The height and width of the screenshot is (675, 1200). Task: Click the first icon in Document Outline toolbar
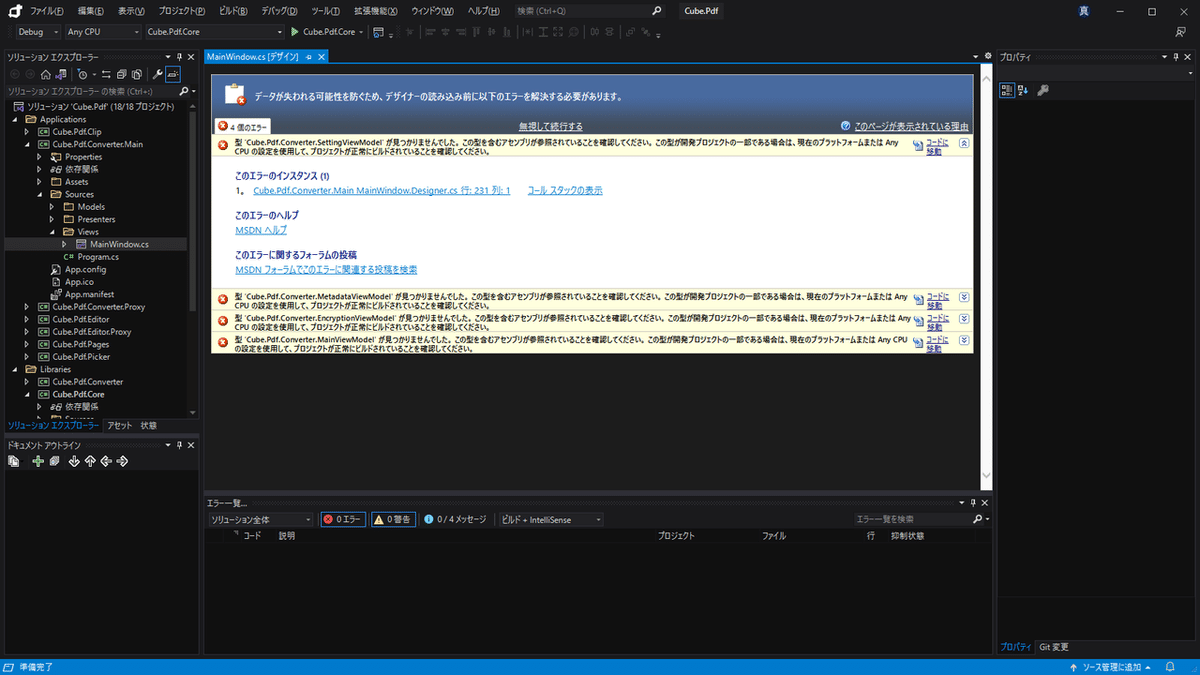(14, 461)
